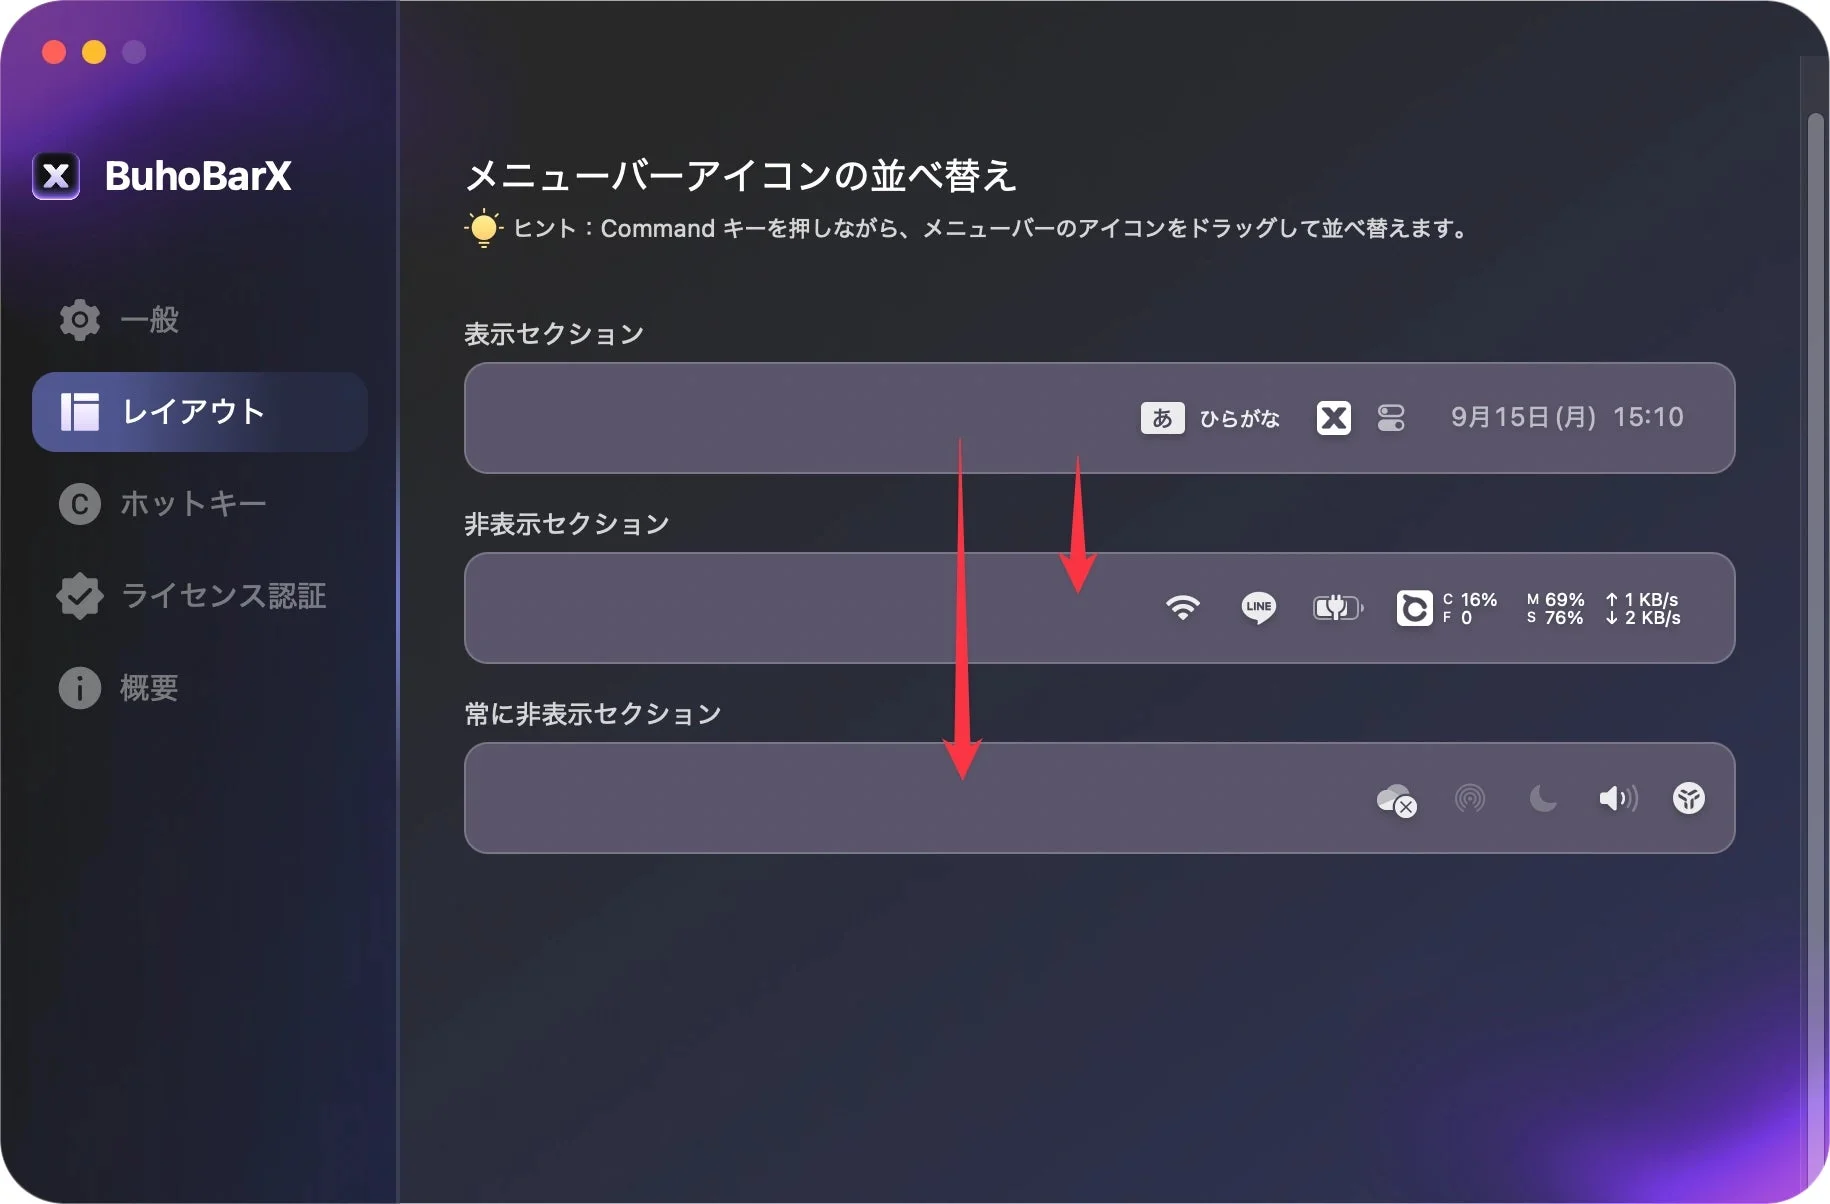Click the date 9月15日(月) display

coord(1520,417)
